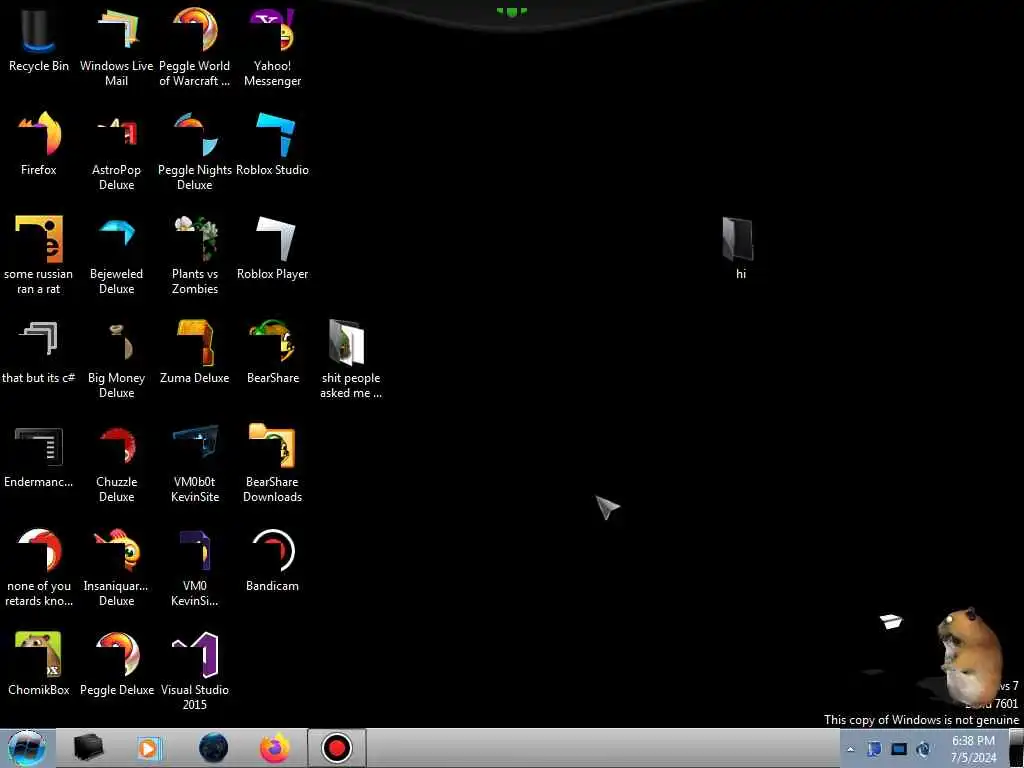Click the Plants vs Zombies icon
1024x768 pixels.
point(195,255)
